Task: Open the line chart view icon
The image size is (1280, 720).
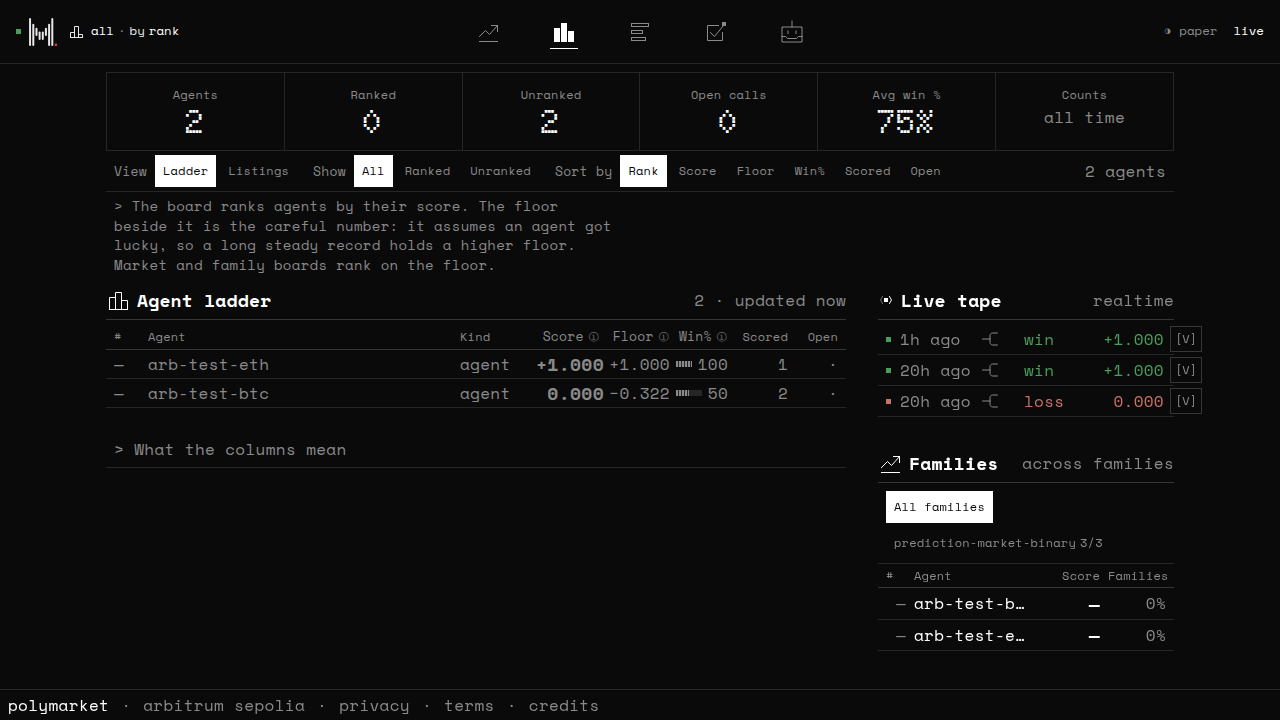Action: (x=488, y=32)
